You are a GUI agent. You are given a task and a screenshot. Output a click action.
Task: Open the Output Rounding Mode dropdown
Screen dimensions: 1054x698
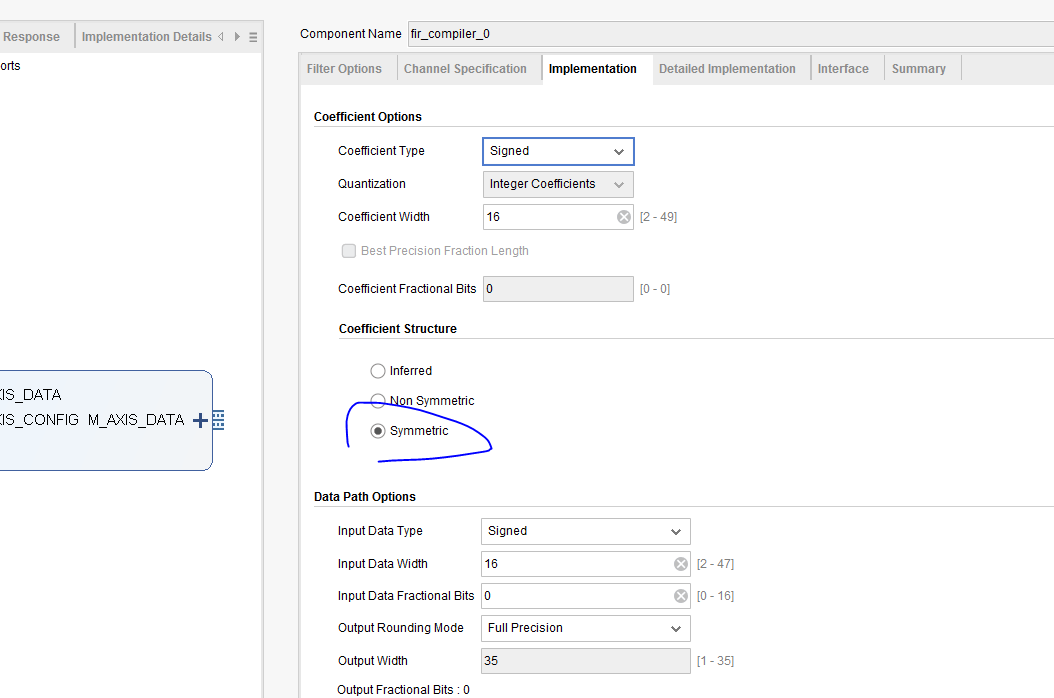pyautogui.click(x=585, y=628)
